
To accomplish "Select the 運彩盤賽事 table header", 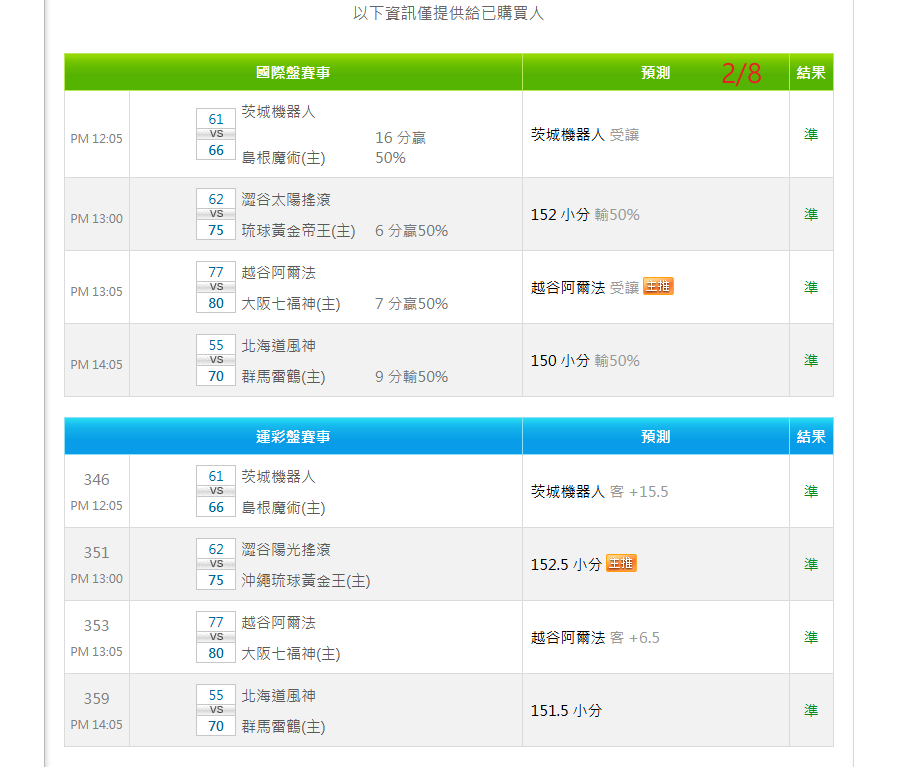I will click(x=293, y=437).
